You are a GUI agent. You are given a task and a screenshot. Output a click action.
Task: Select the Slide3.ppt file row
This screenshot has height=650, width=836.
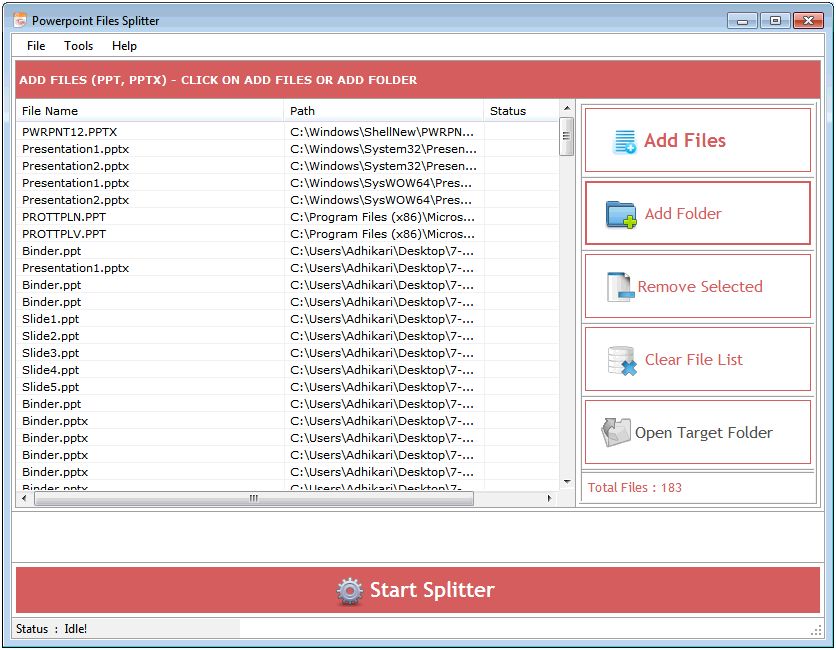(288, 353)
